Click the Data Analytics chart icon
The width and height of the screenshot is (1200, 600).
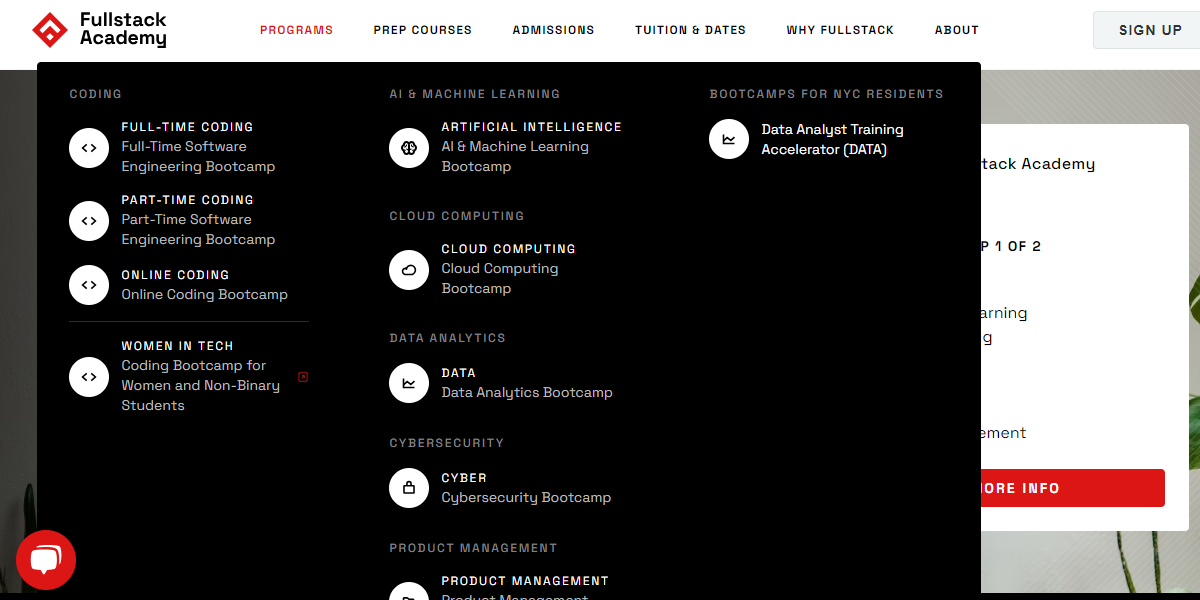point(409,382)
